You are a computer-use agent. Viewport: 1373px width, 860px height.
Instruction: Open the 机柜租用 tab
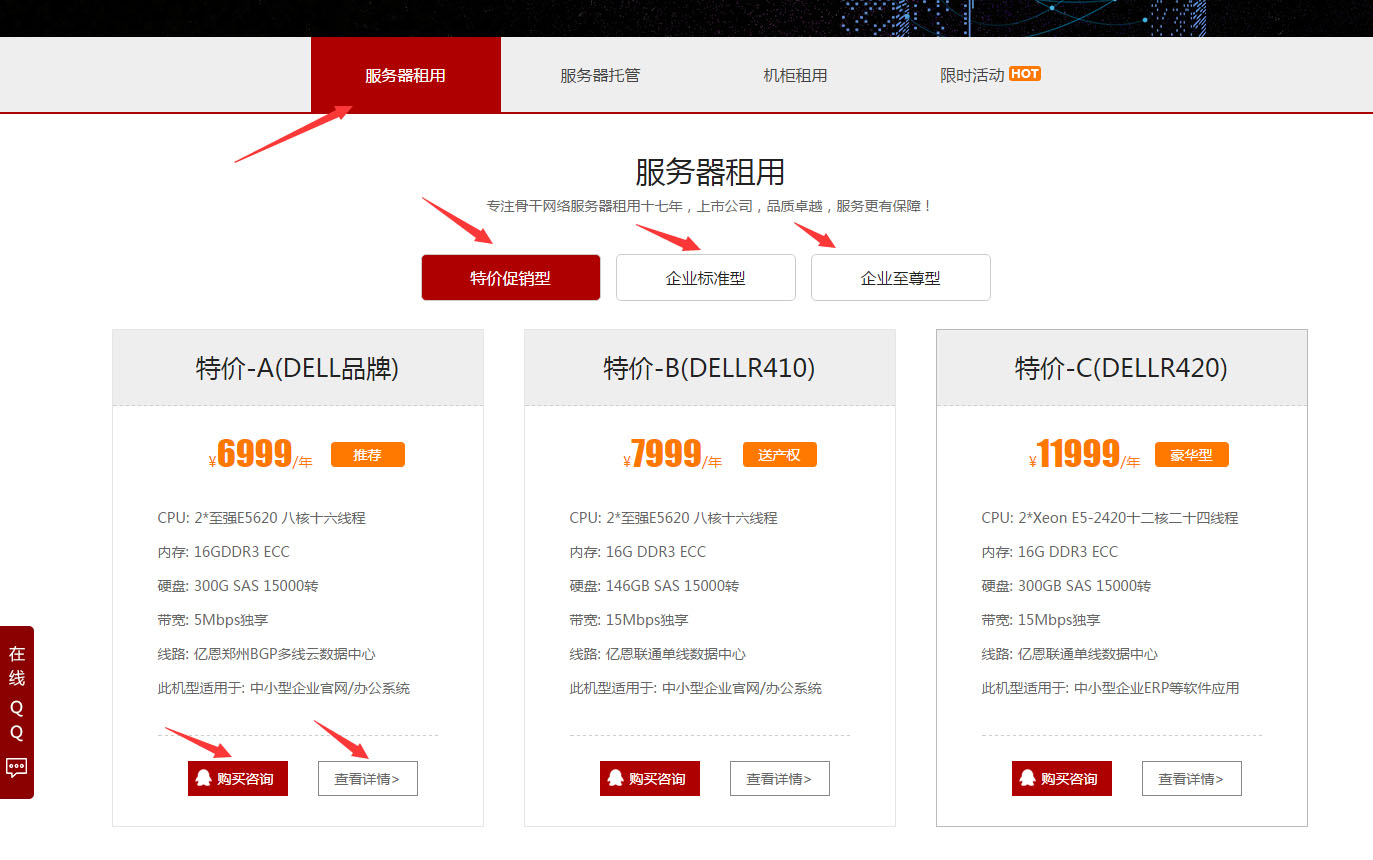[795, 75]
